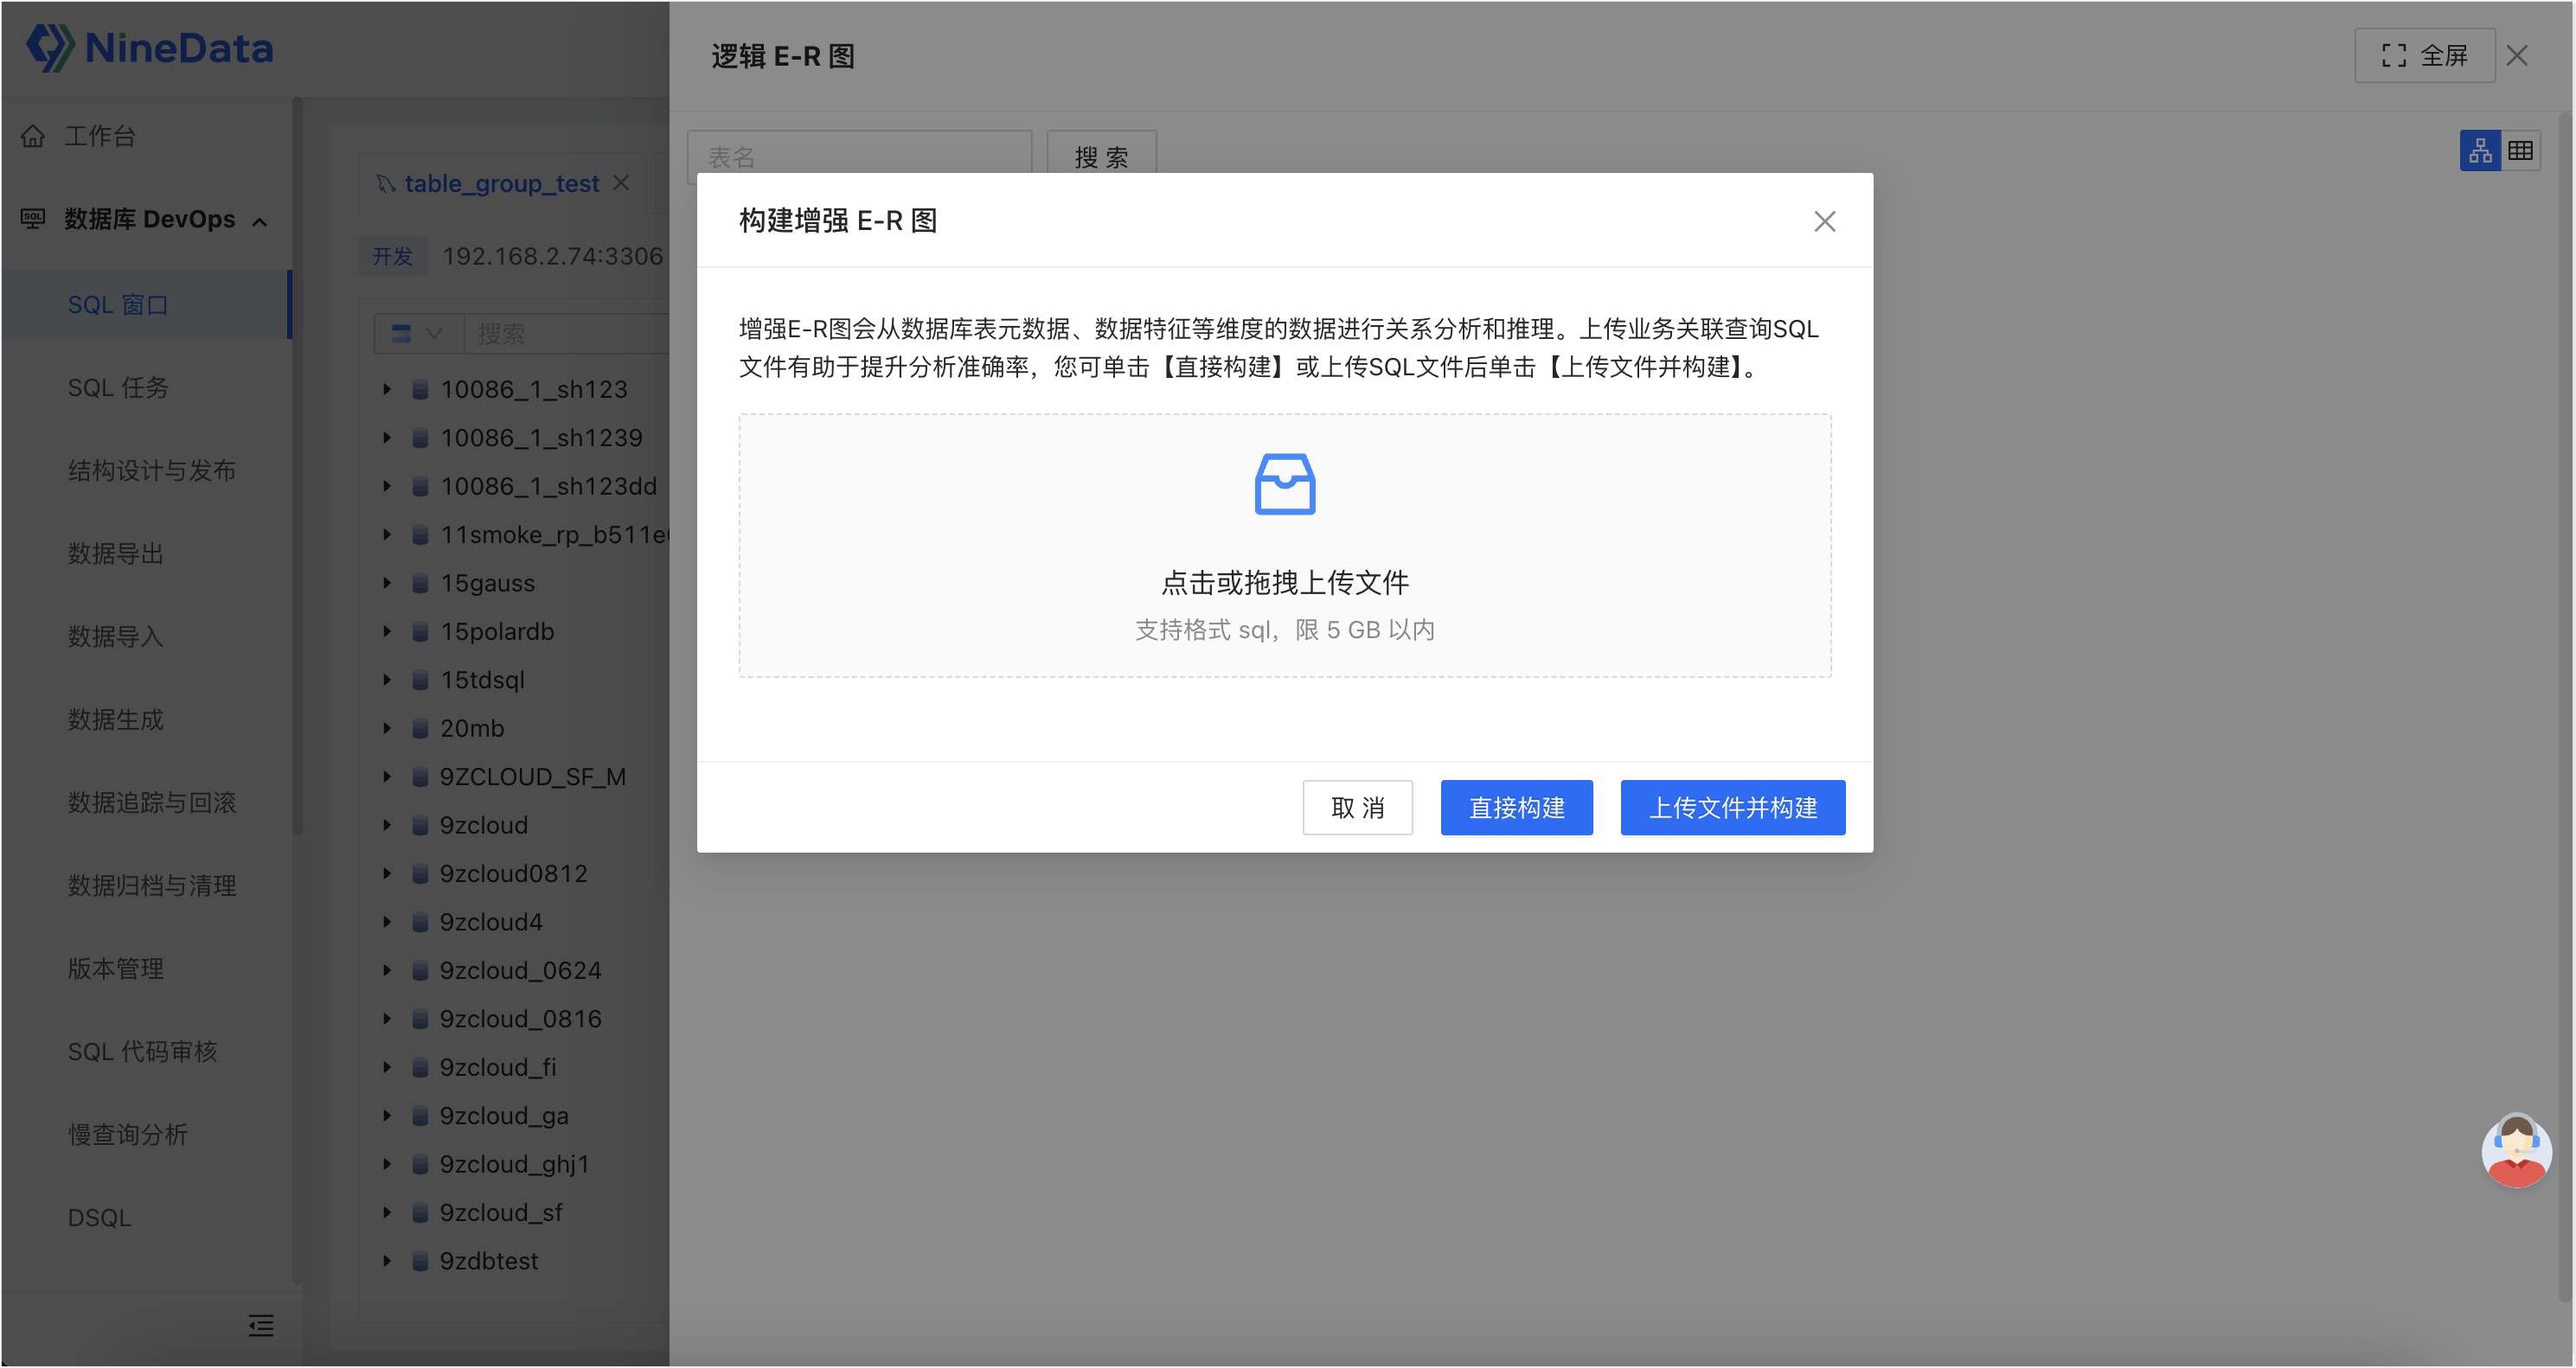Click the 搜索 button in E-R panel
Viewport: 2576px width, 1368px height.
pyautogui.click(x=1101, y=157)
